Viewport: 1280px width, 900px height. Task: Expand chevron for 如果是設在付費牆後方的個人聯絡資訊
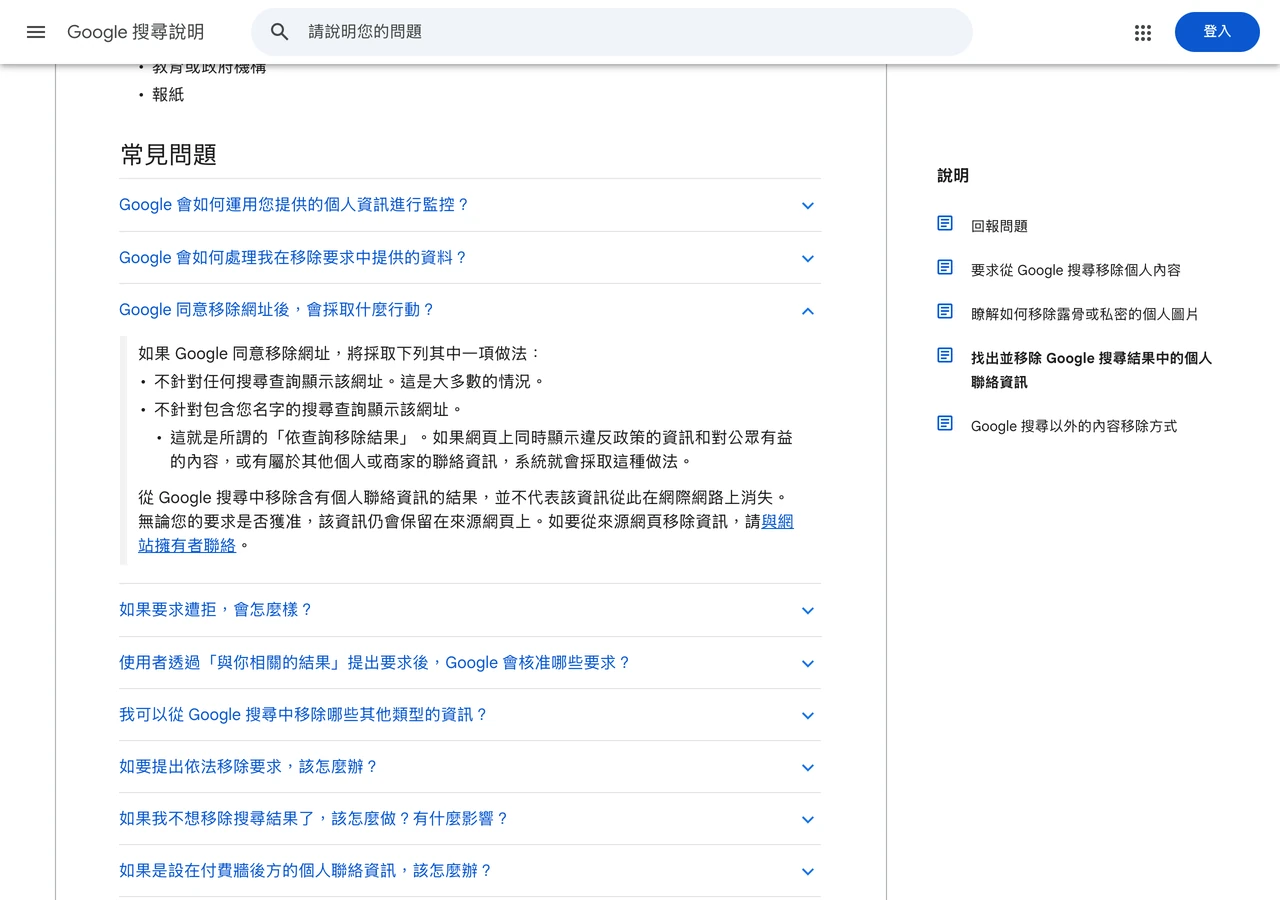(808, 872)
